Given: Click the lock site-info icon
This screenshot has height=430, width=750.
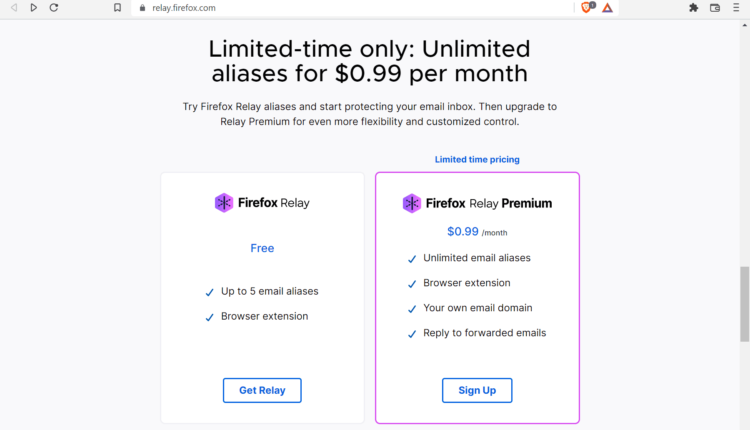Looking at the screenshot, I should pos(142,8).
